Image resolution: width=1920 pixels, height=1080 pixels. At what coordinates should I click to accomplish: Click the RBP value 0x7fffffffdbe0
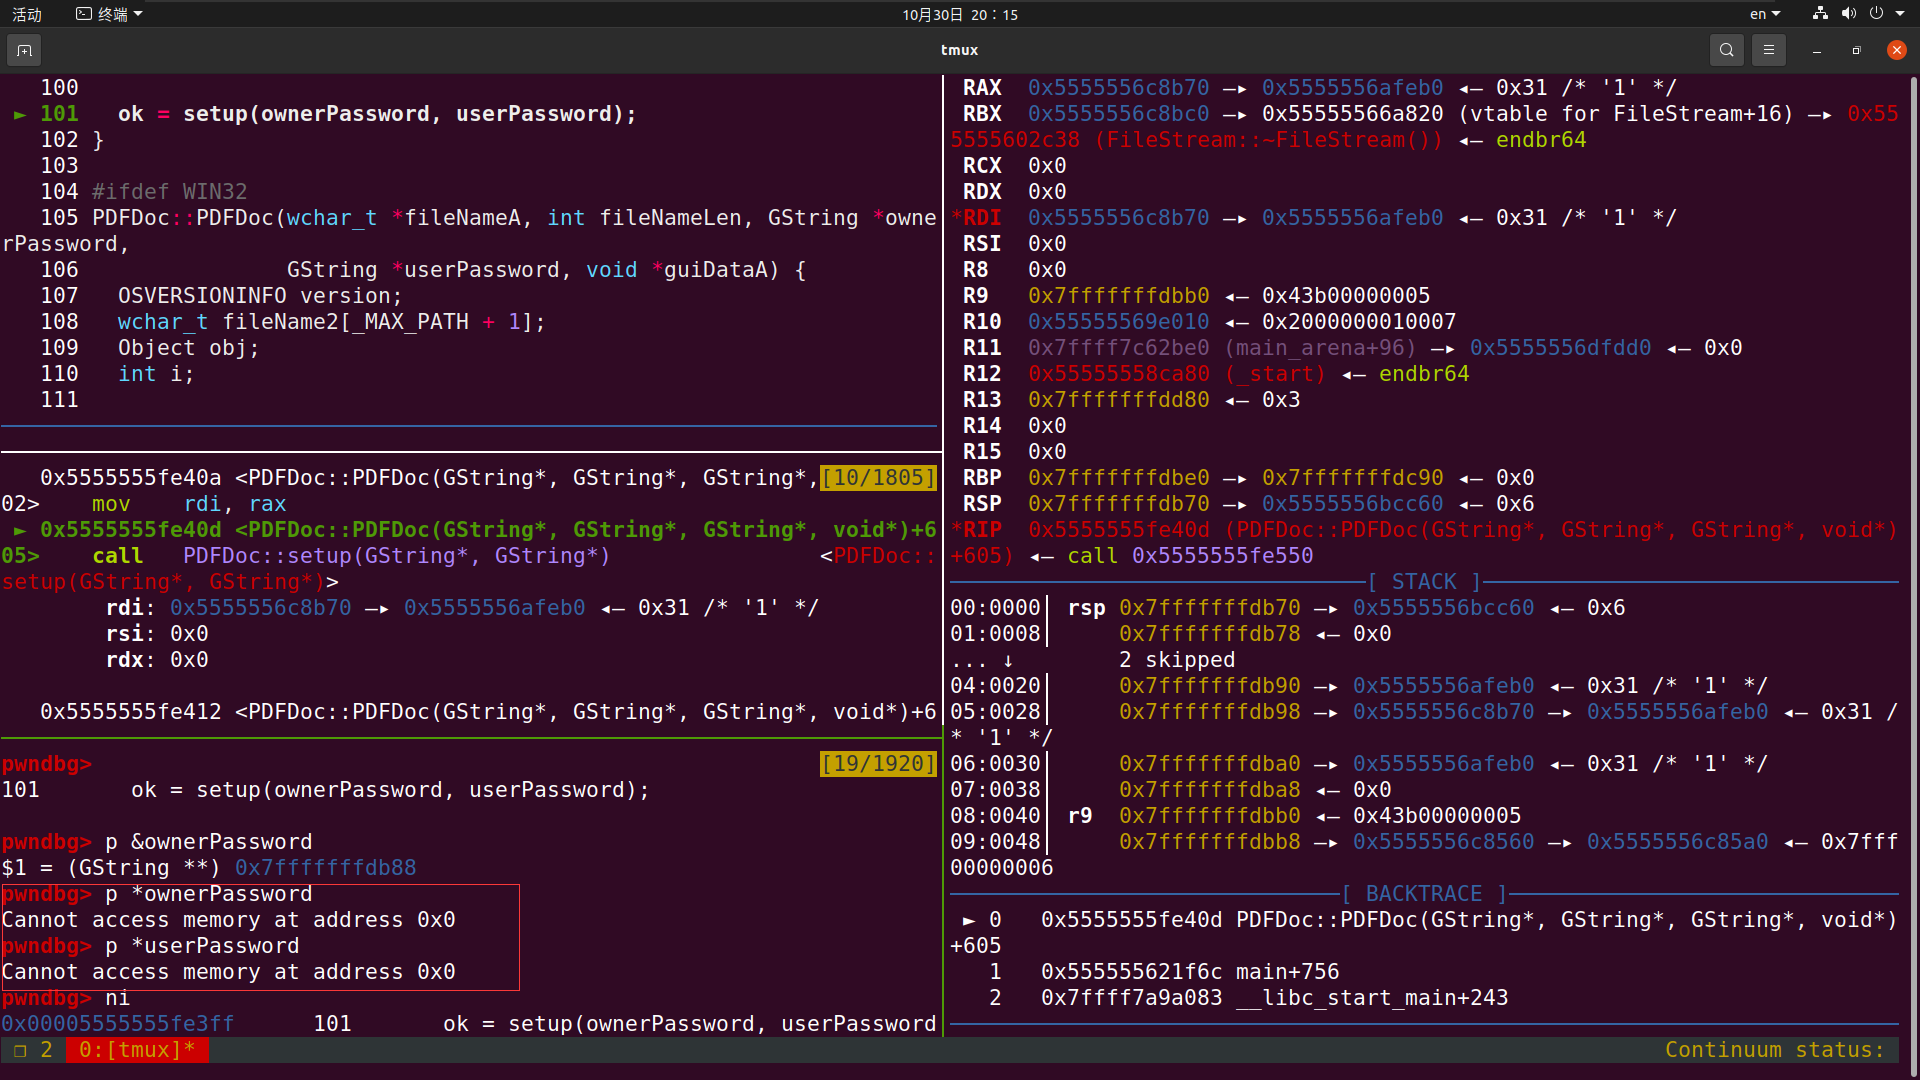pos(1119,478)
